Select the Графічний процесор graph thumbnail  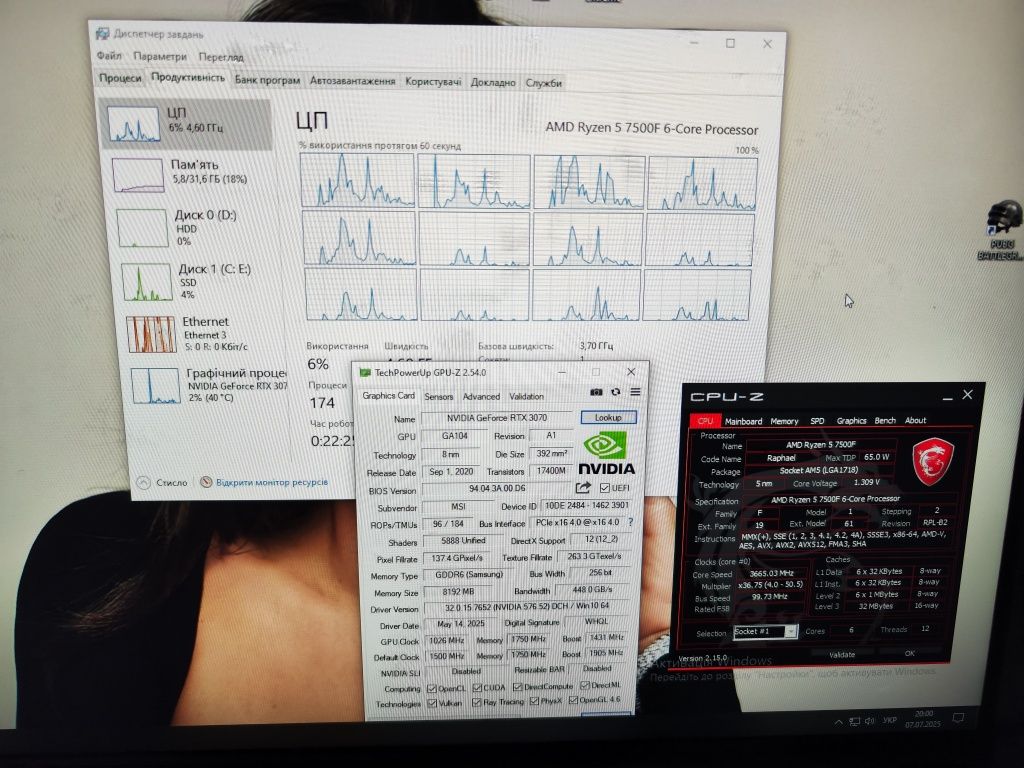pos(155,385)
